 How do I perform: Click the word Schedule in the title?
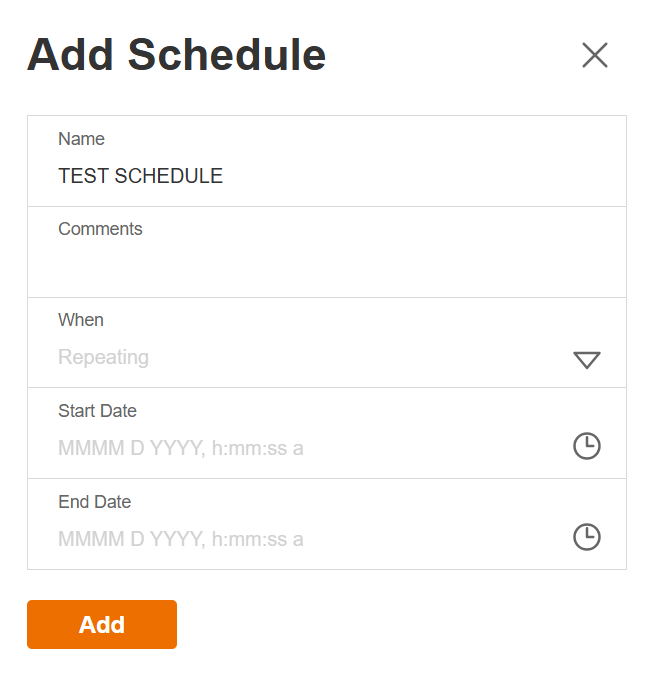pos(227,54)
